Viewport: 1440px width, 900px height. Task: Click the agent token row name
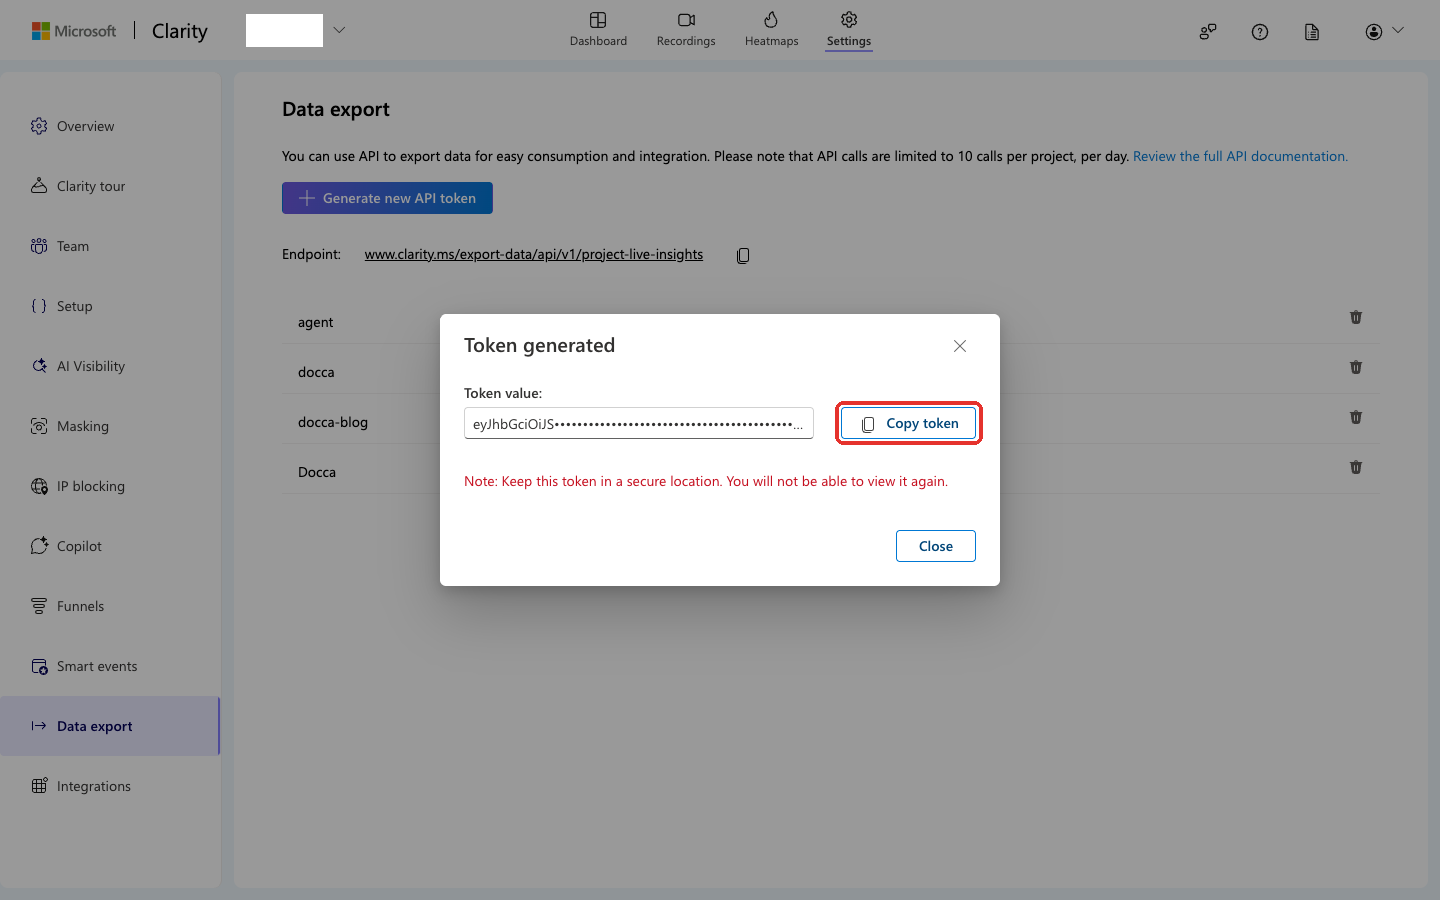coord(315,322)
